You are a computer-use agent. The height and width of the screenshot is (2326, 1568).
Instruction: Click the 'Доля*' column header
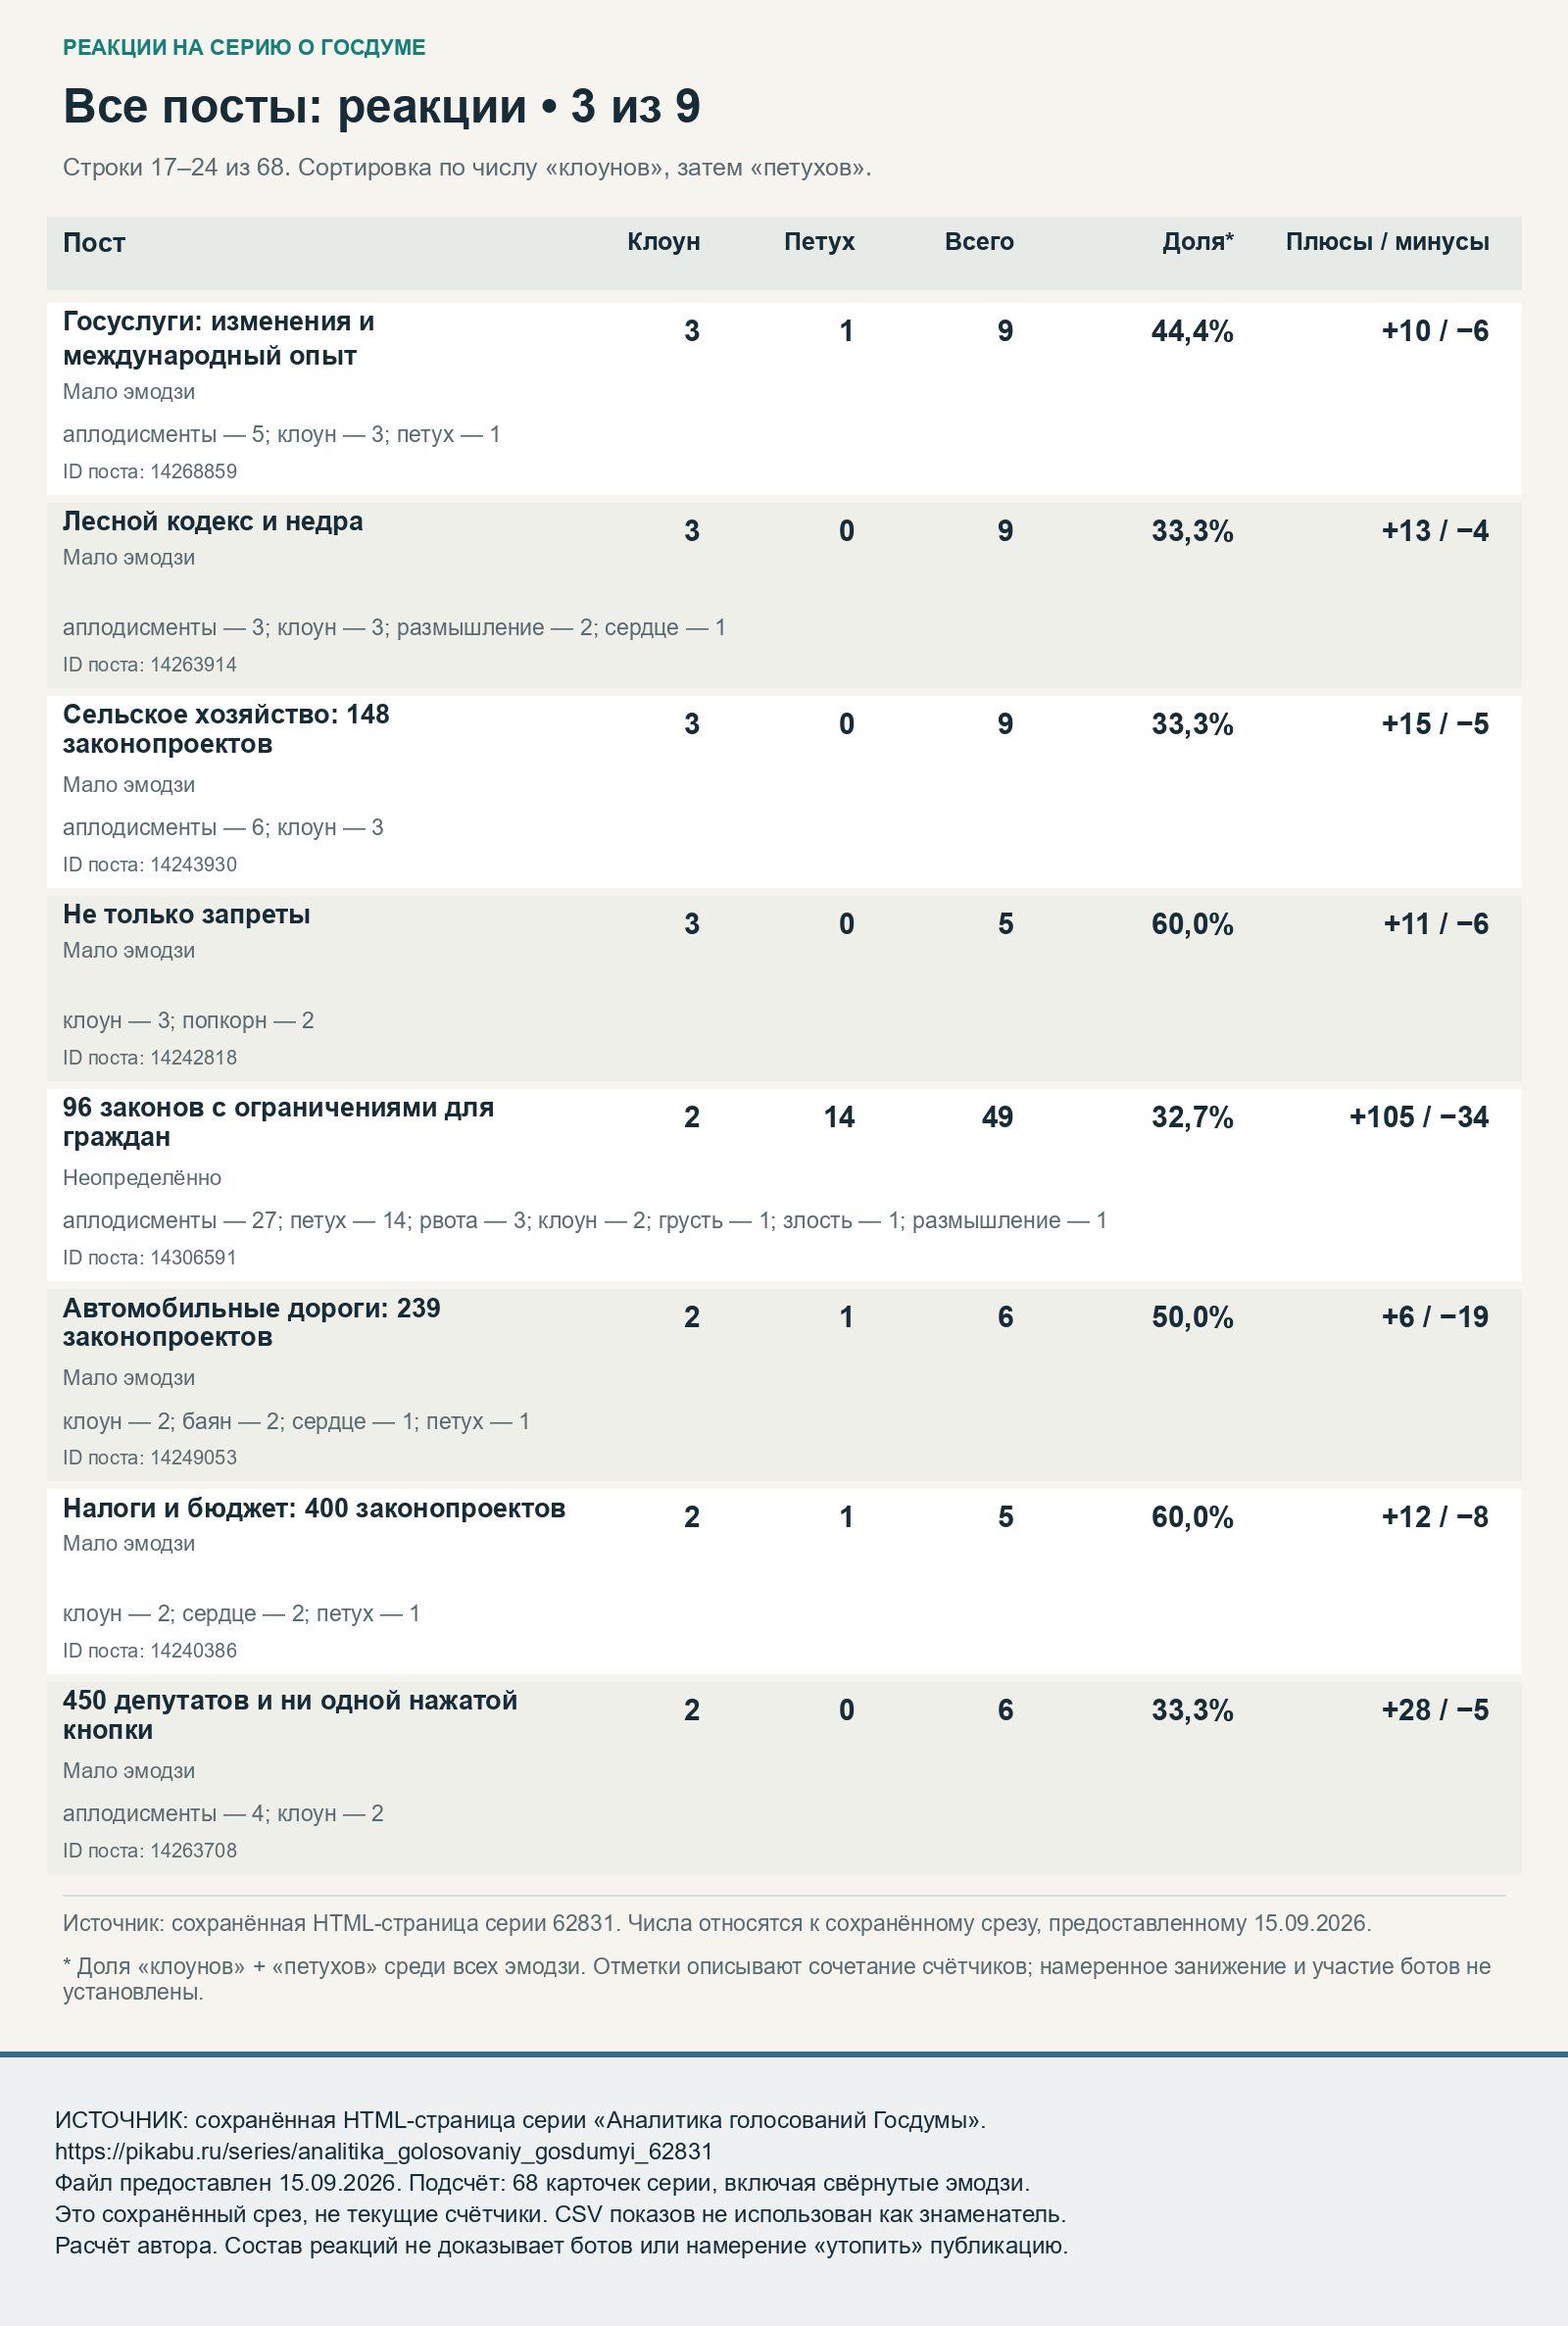(x=1197, y=242)
